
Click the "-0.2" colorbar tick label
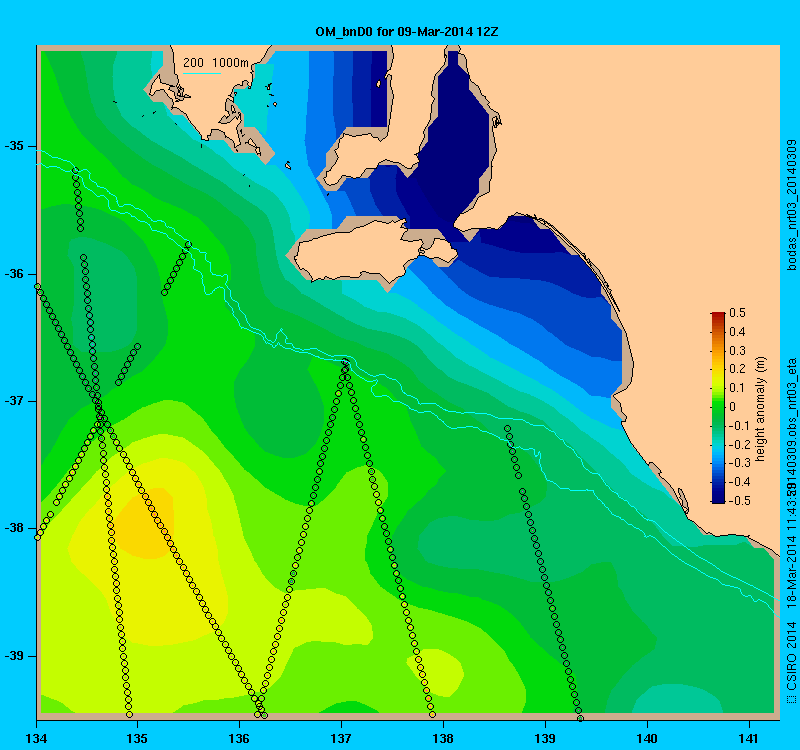click(739, 444)
